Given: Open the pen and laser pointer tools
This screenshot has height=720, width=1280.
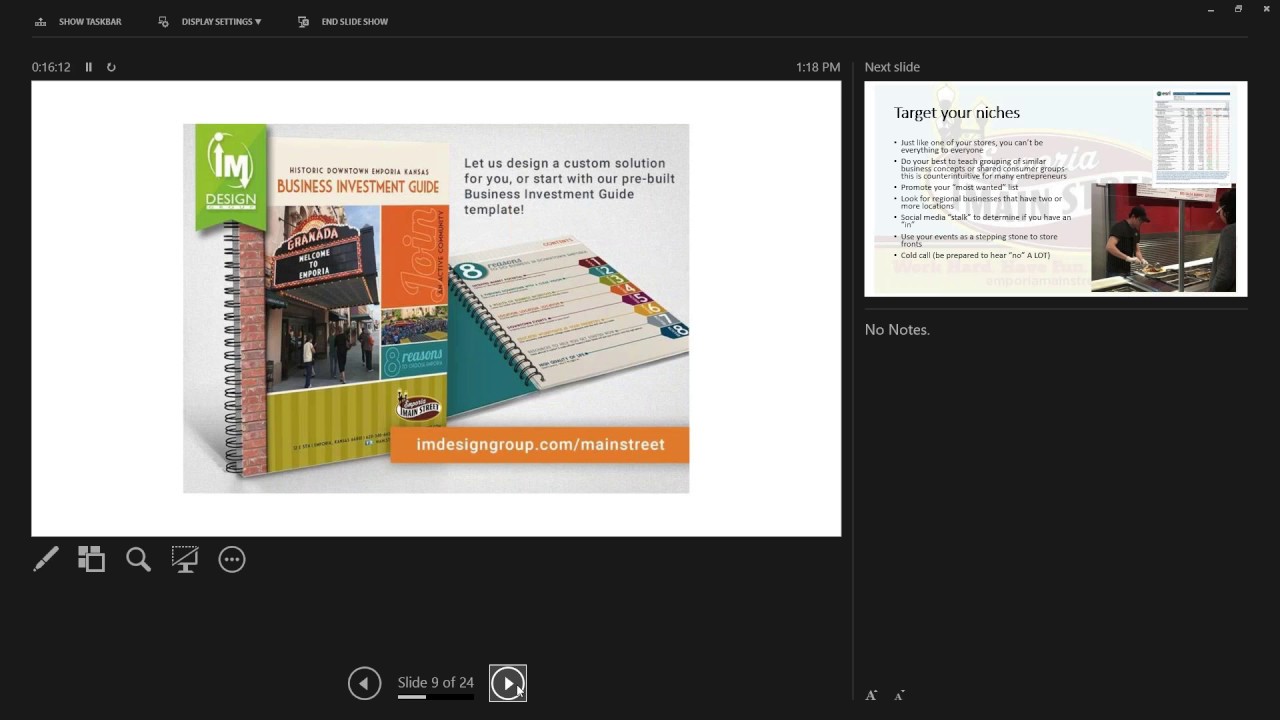Looking at the screenshot, I should click(46, 559).
